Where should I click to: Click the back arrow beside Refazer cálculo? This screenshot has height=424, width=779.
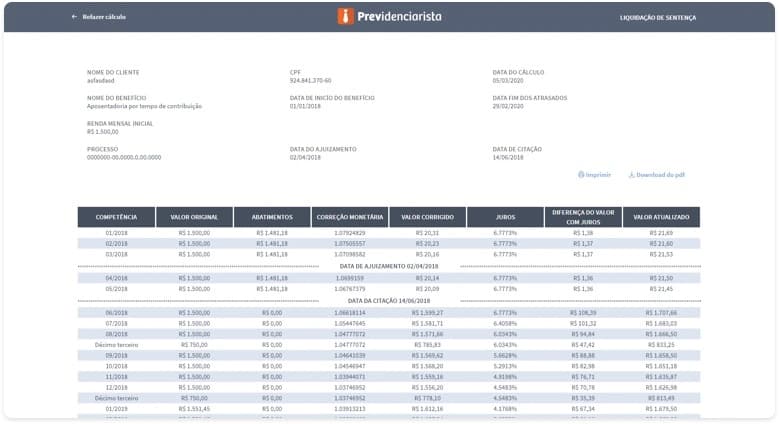74,17
